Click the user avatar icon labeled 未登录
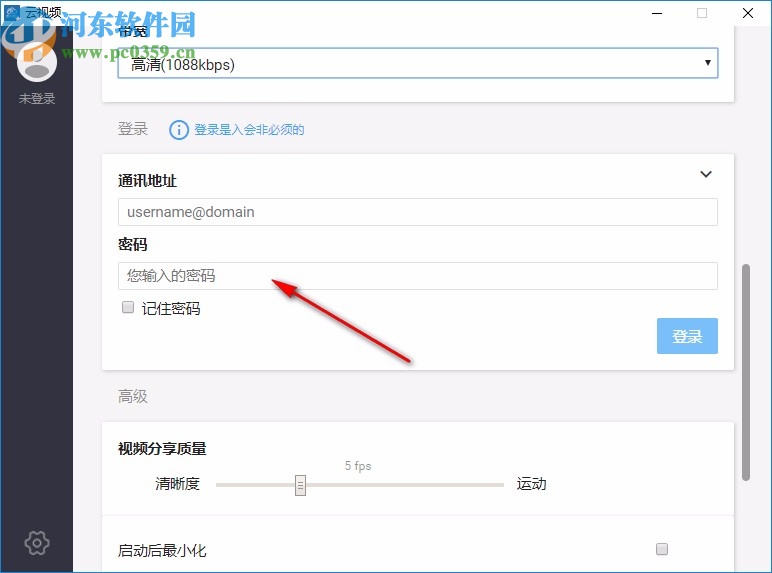 (x=37, y=62)
